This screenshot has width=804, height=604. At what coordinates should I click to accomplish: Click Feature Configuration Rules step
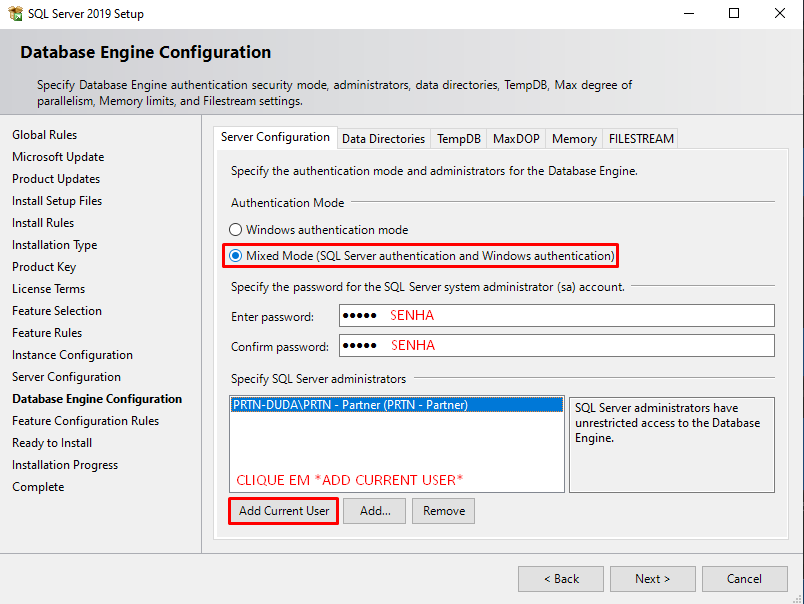coord(86,421)
